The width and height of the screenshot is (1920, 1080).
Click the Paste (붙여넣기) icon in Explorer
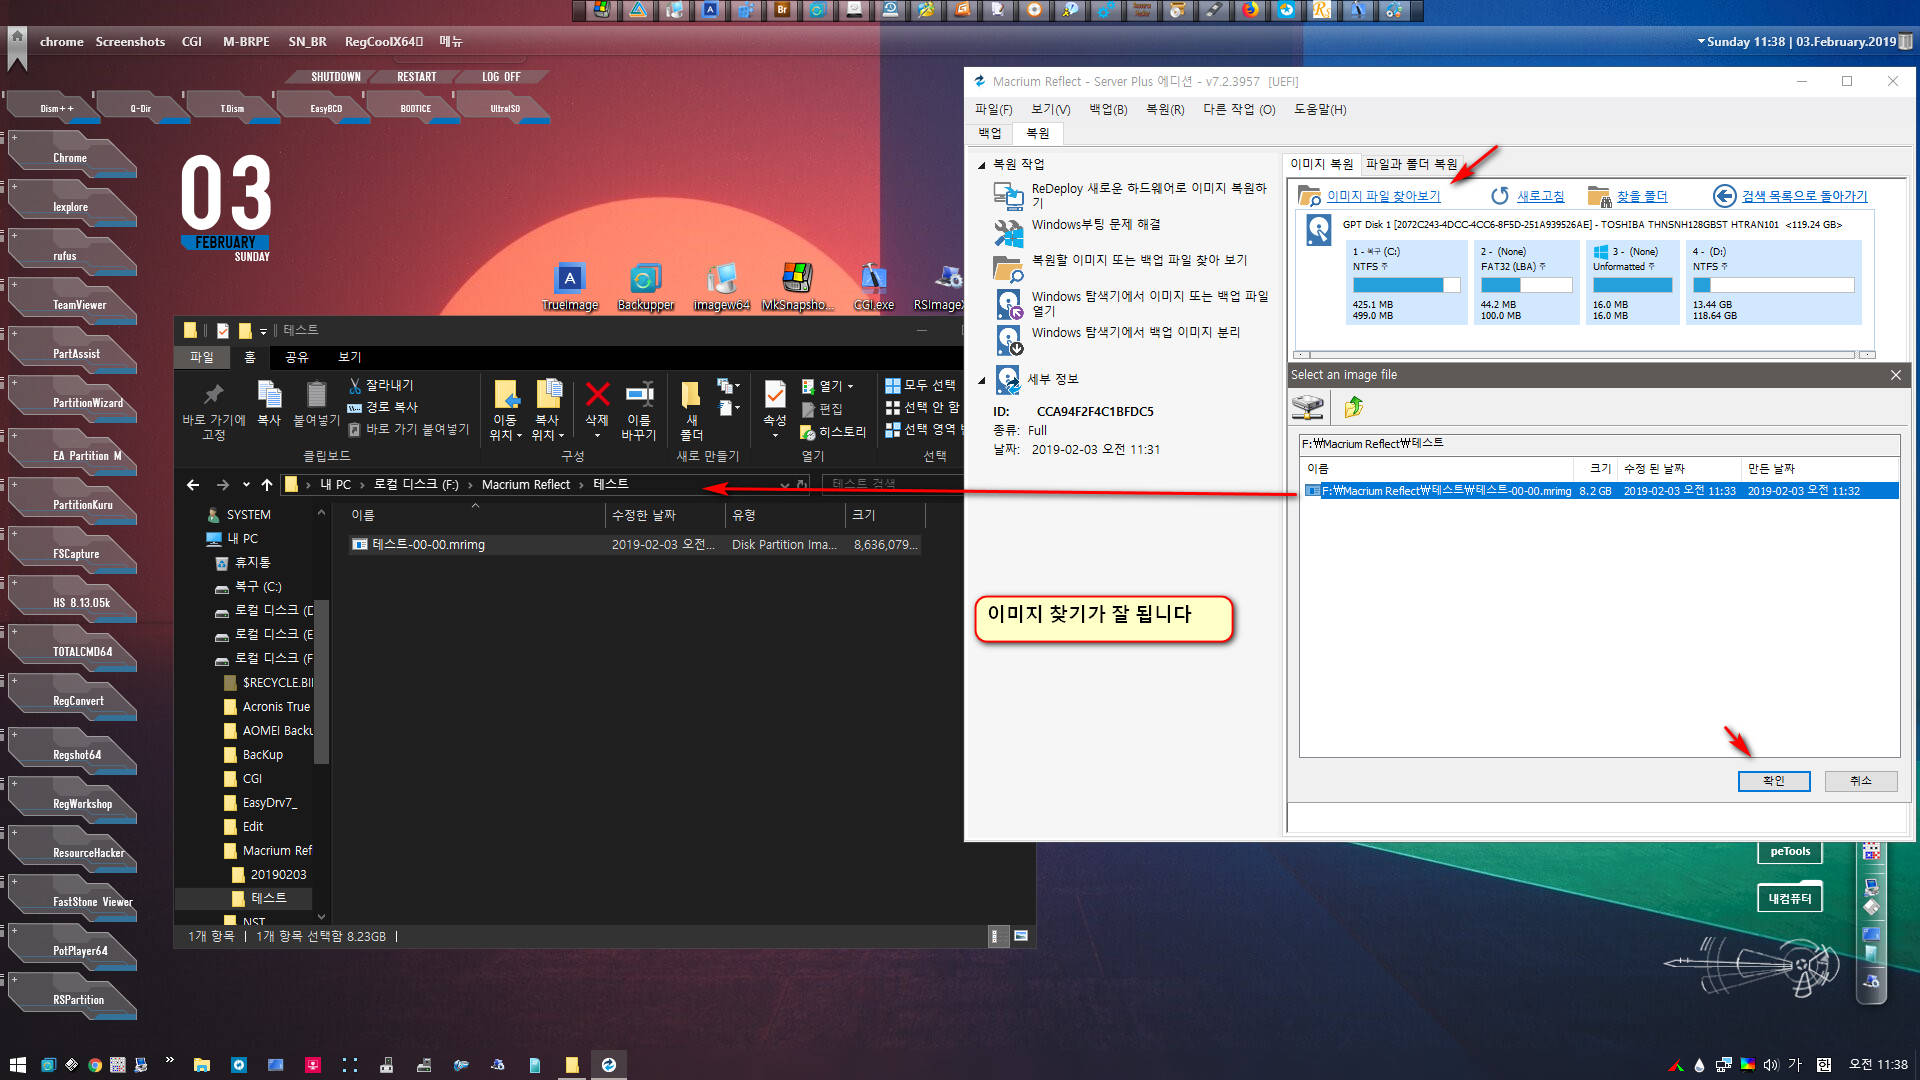click(x=316, y=394)
